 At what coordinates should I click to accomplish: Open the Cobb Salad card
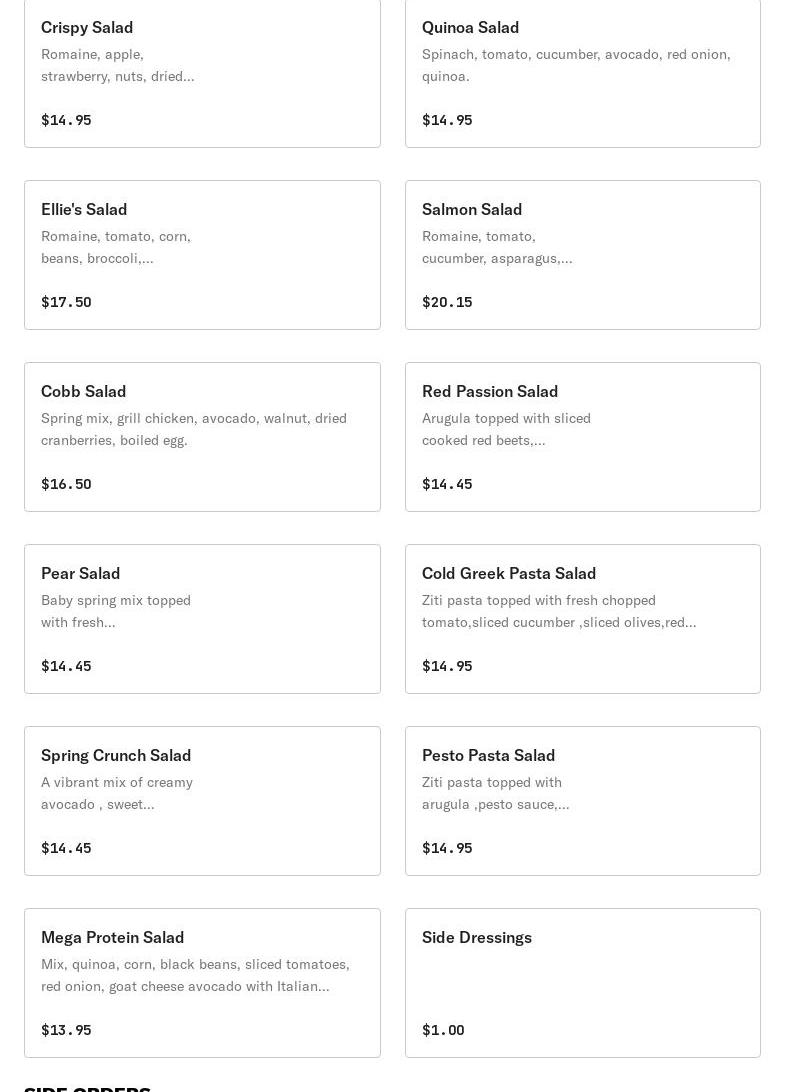point(202,436)
